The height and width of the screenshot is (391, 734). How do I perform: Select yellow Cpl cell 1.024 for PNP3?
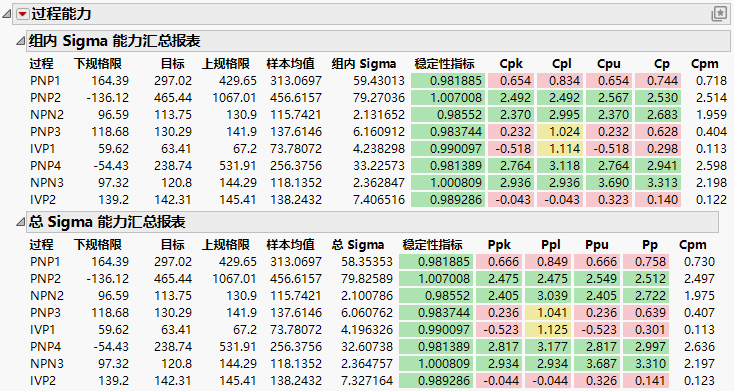point(560,132)
